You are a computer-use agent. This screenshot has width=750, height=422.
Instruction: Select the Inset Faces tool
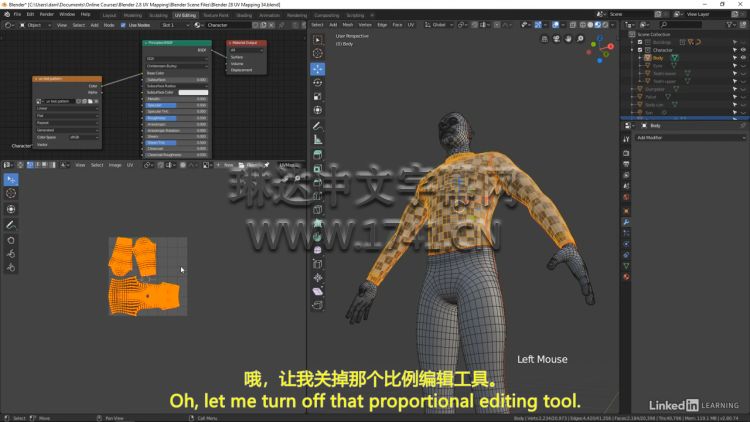tap(318, 169)
